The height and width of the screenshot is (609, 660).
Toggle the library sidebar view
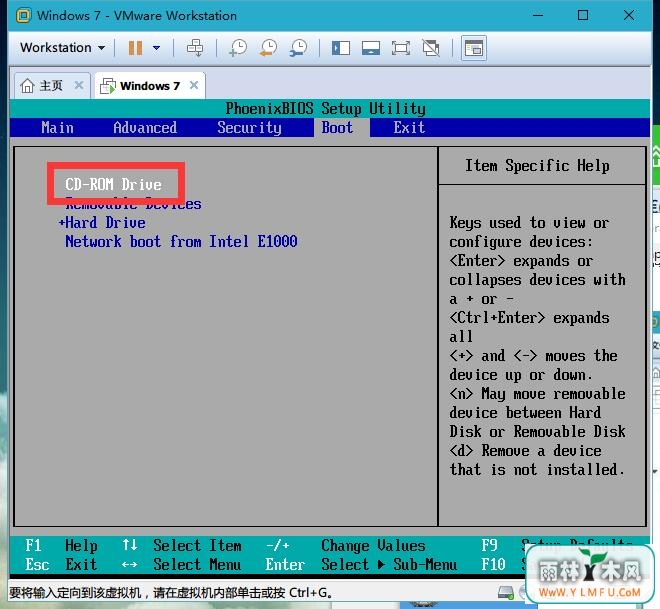coord(341,48)
